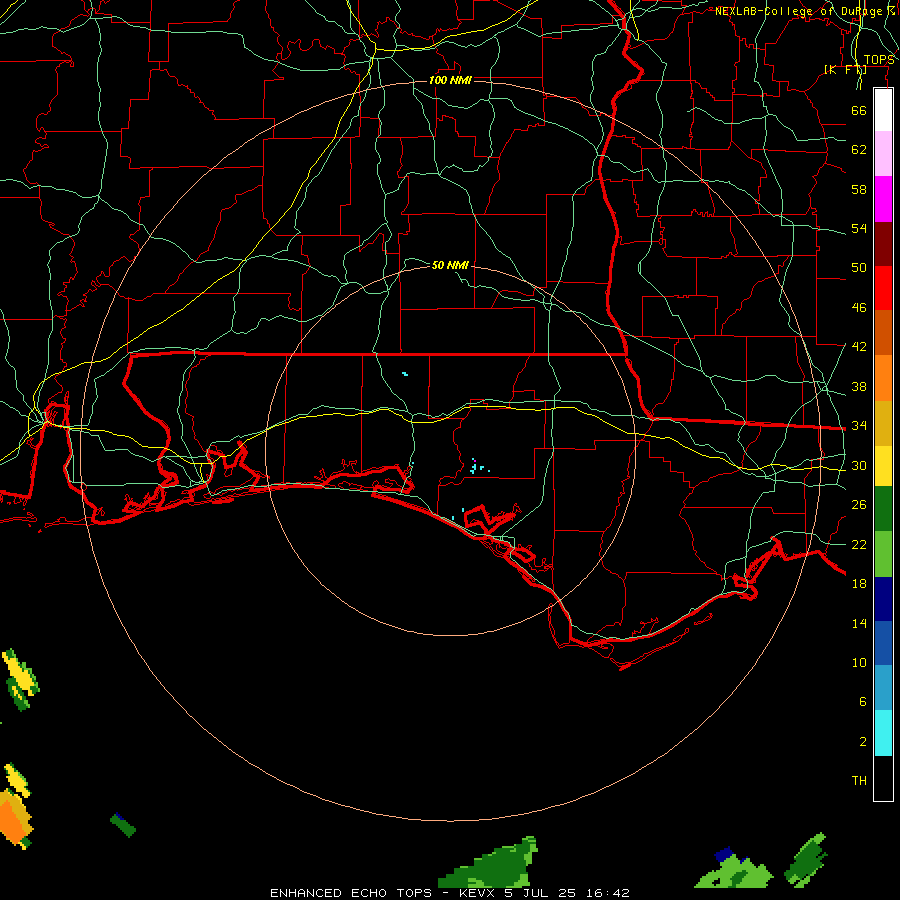Click the black TH legend swatch
The image size is (900, 900).
pyautogui.click(x=883, y=778)
